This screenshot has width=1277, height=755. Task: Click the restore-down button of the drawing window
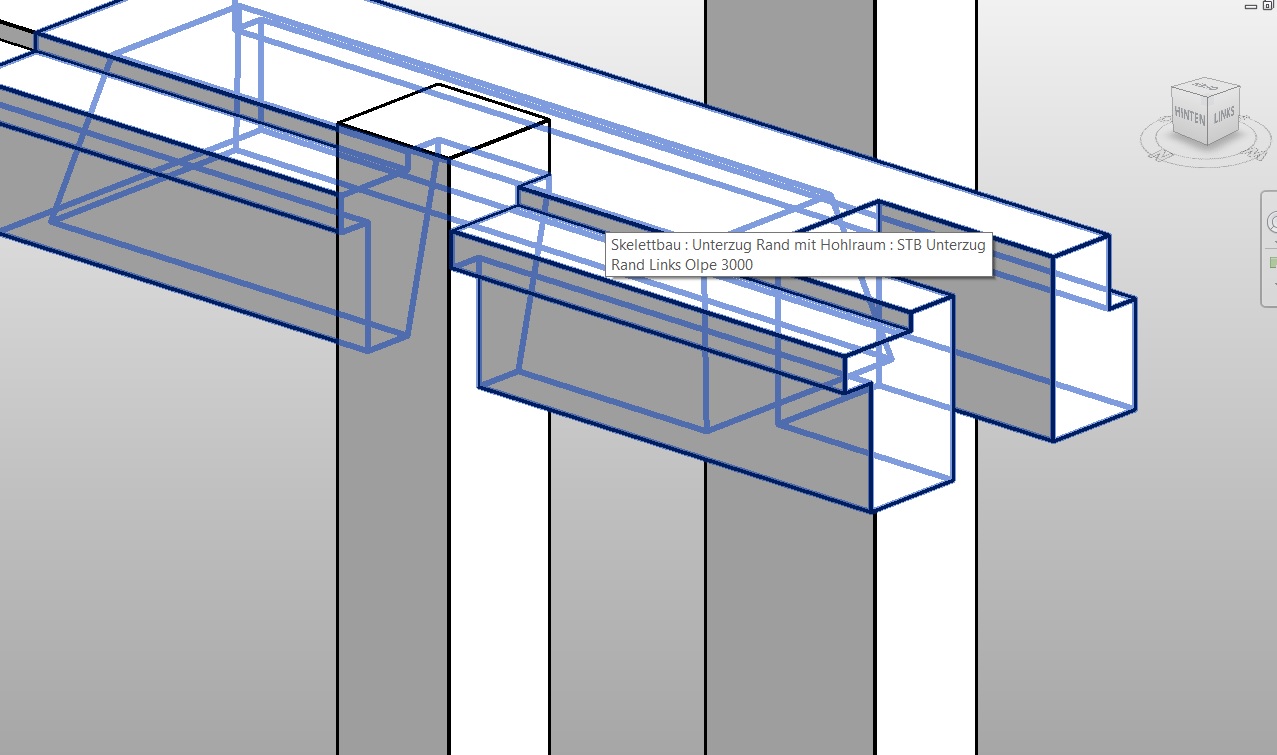point(1268,6)
